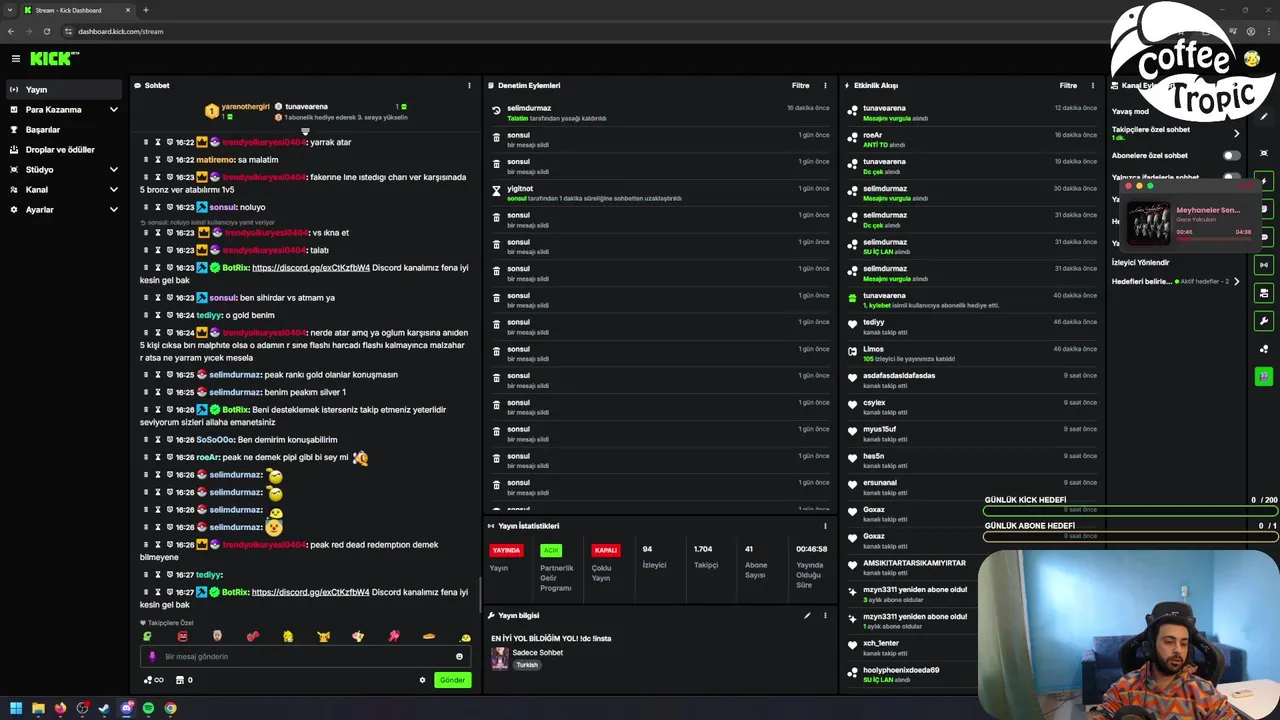The width and height of the screenshot is (1280, 720).
Task: Click the Günlük Kick Hedefi progress bar
Action: point(1130,511)
